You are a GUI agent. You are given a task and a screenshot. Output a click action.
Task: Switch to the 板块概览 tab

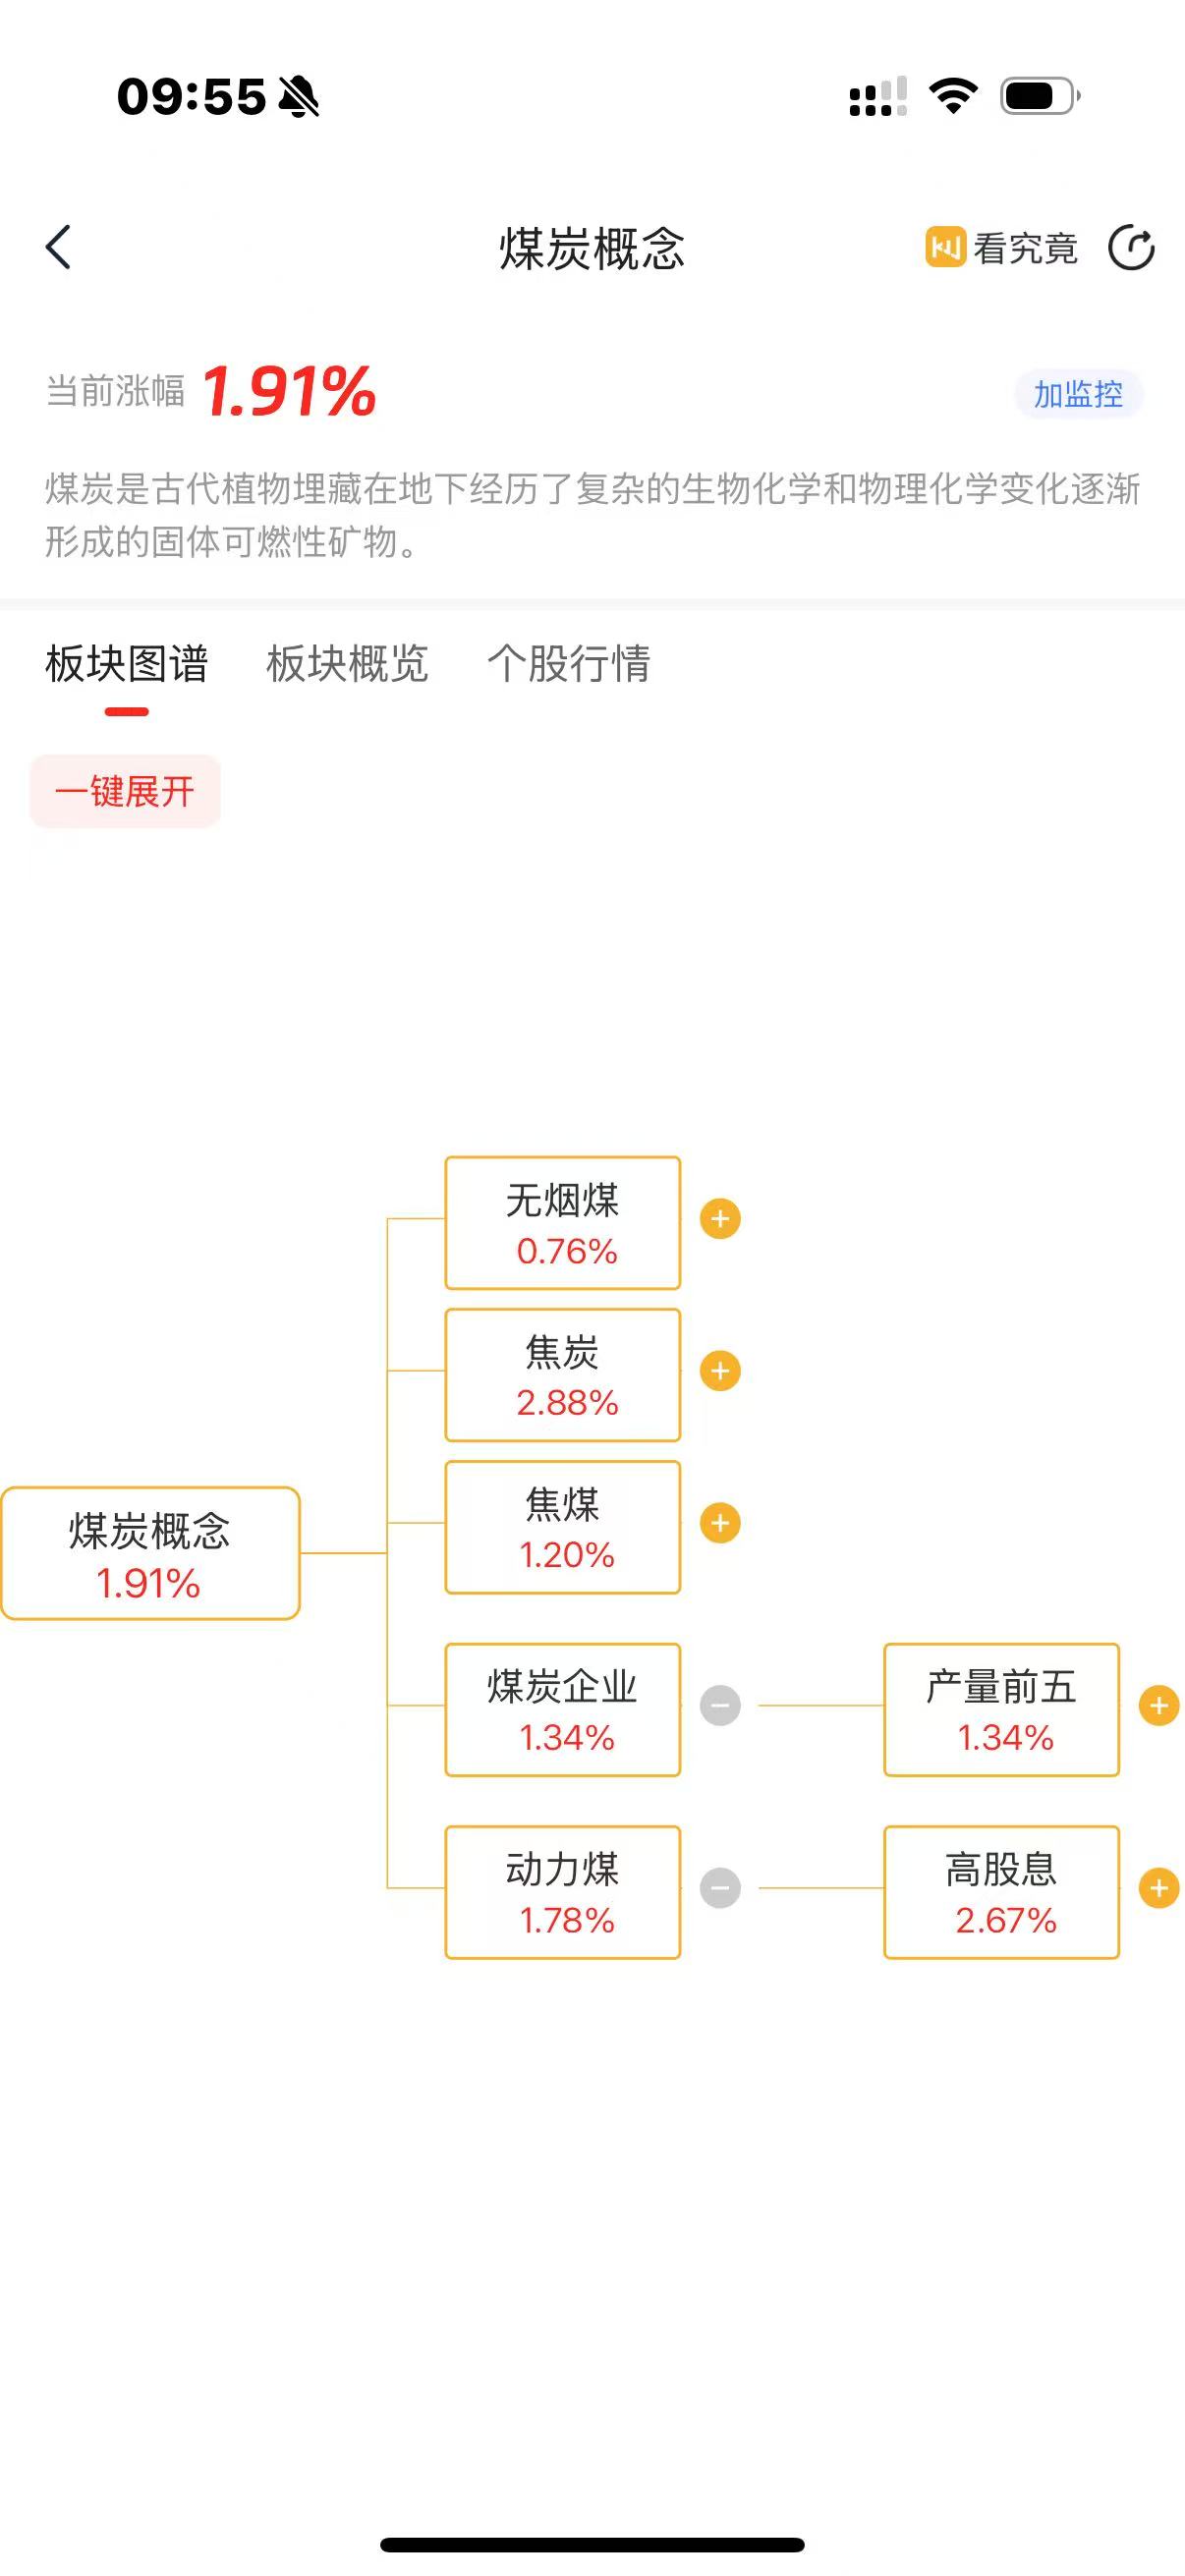(x=347, y=664)
